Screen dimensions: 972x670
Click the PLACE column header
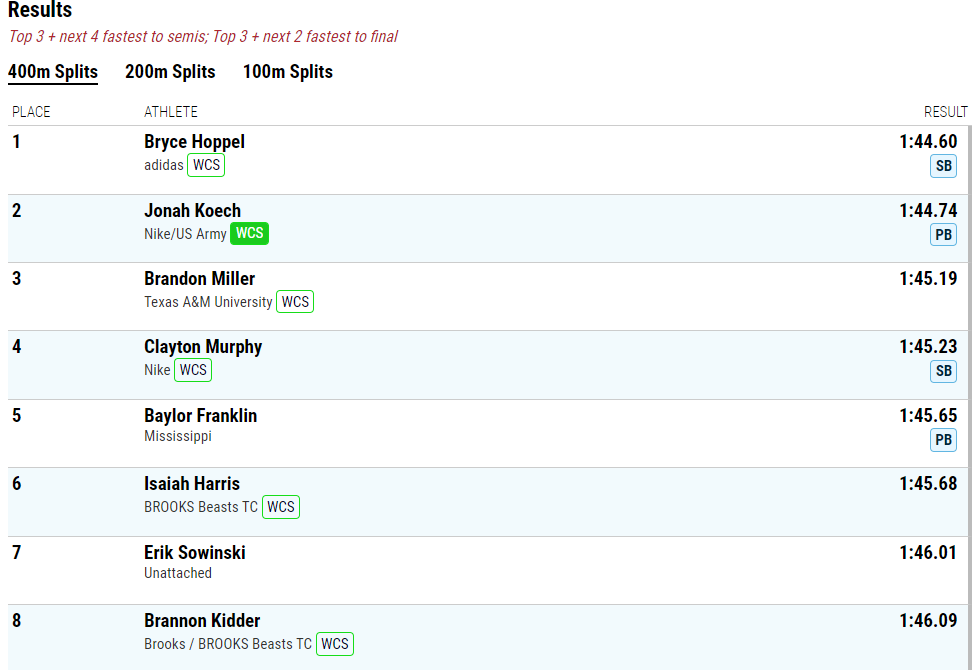pyautogui.click(x=31, y=112)
